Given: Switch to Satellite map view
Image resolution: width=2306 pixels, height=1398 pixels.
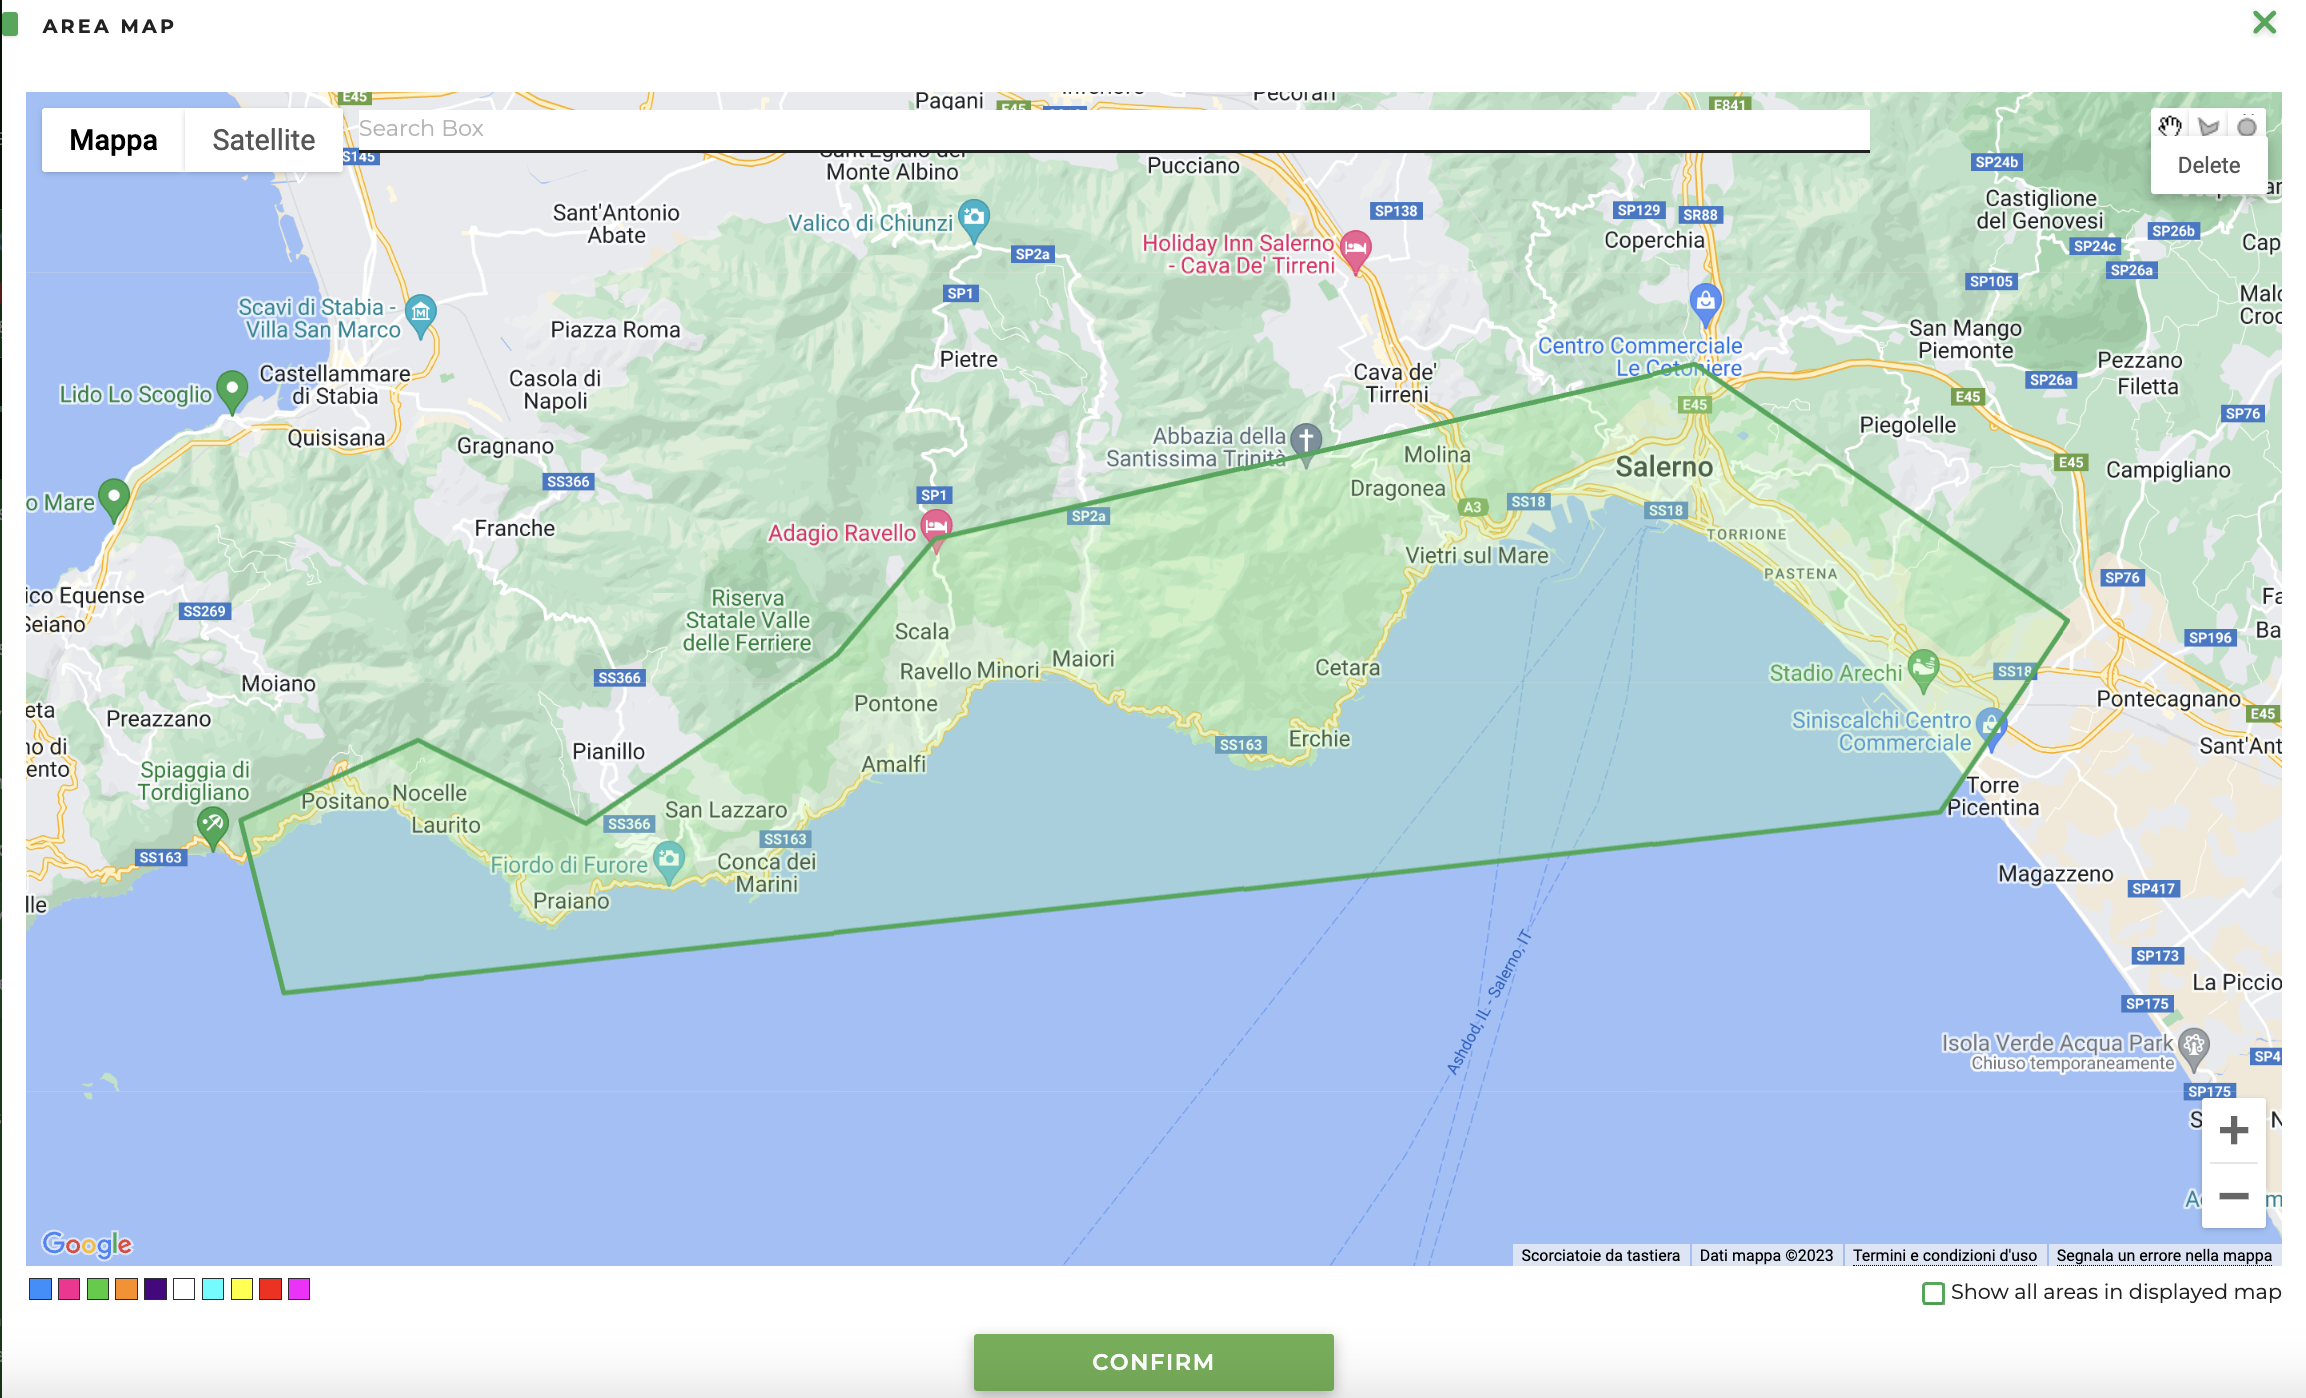Looking at the screenshot, I should tap(263, 140).
